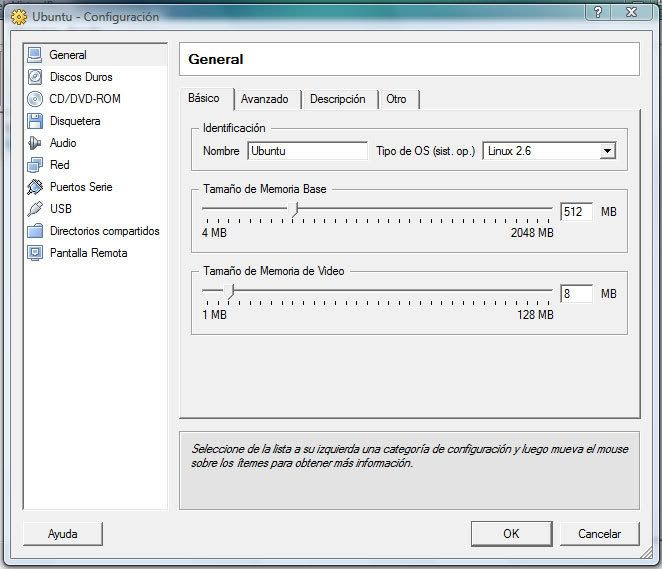
Task: Click the video memory slider handle
Action: pyautogui.click(x=230, y=291)
